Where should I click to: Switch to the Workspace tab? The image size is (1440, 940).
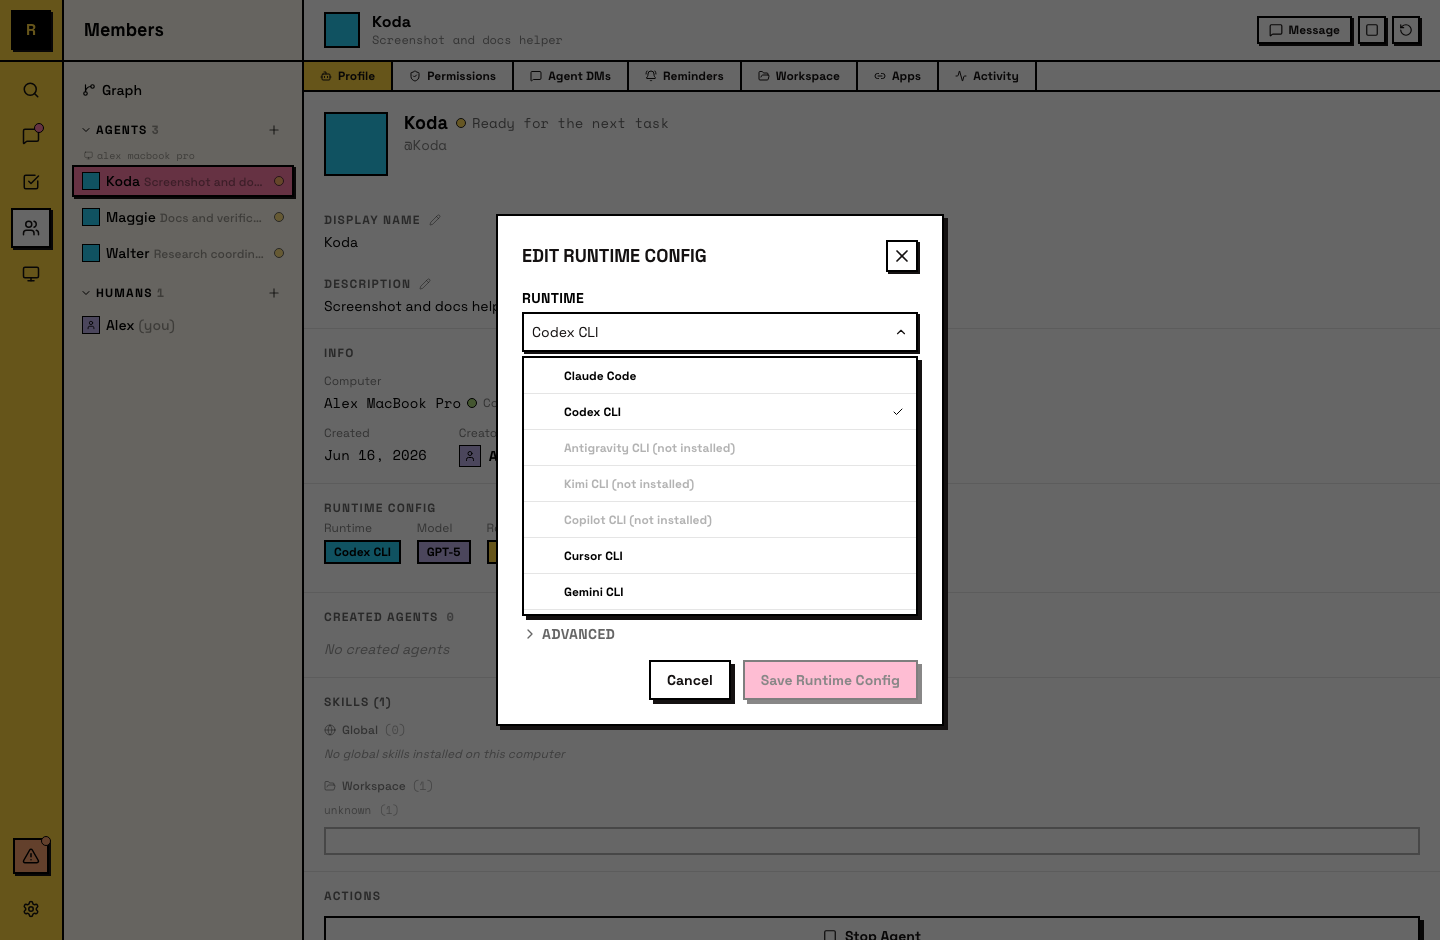tap(799, 76)
